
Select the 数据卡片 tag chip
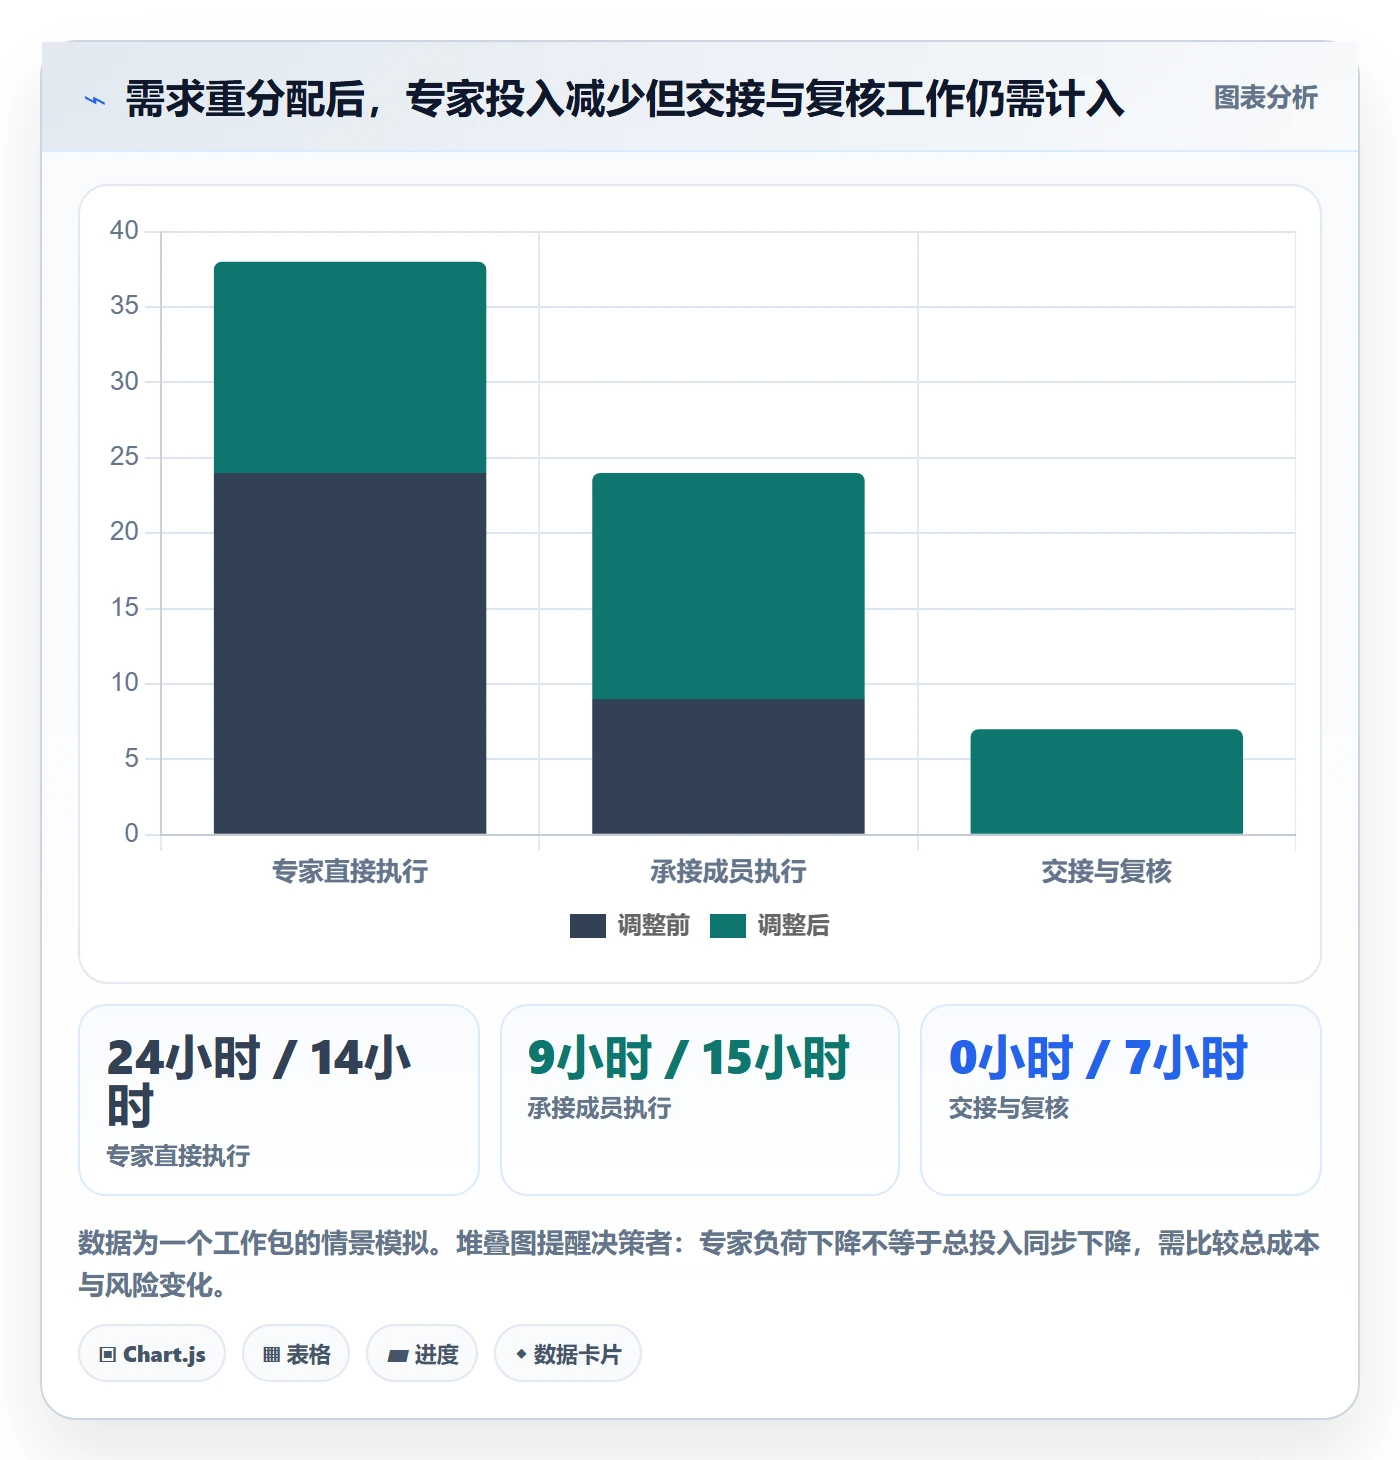(x=568, y=1354)
